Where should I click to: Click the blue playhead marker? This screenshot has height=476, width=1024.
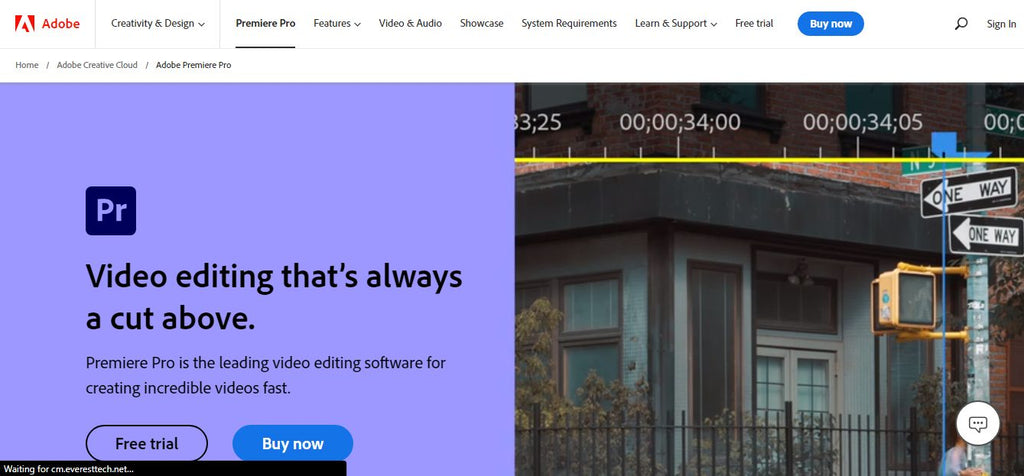tap(944, 144)
